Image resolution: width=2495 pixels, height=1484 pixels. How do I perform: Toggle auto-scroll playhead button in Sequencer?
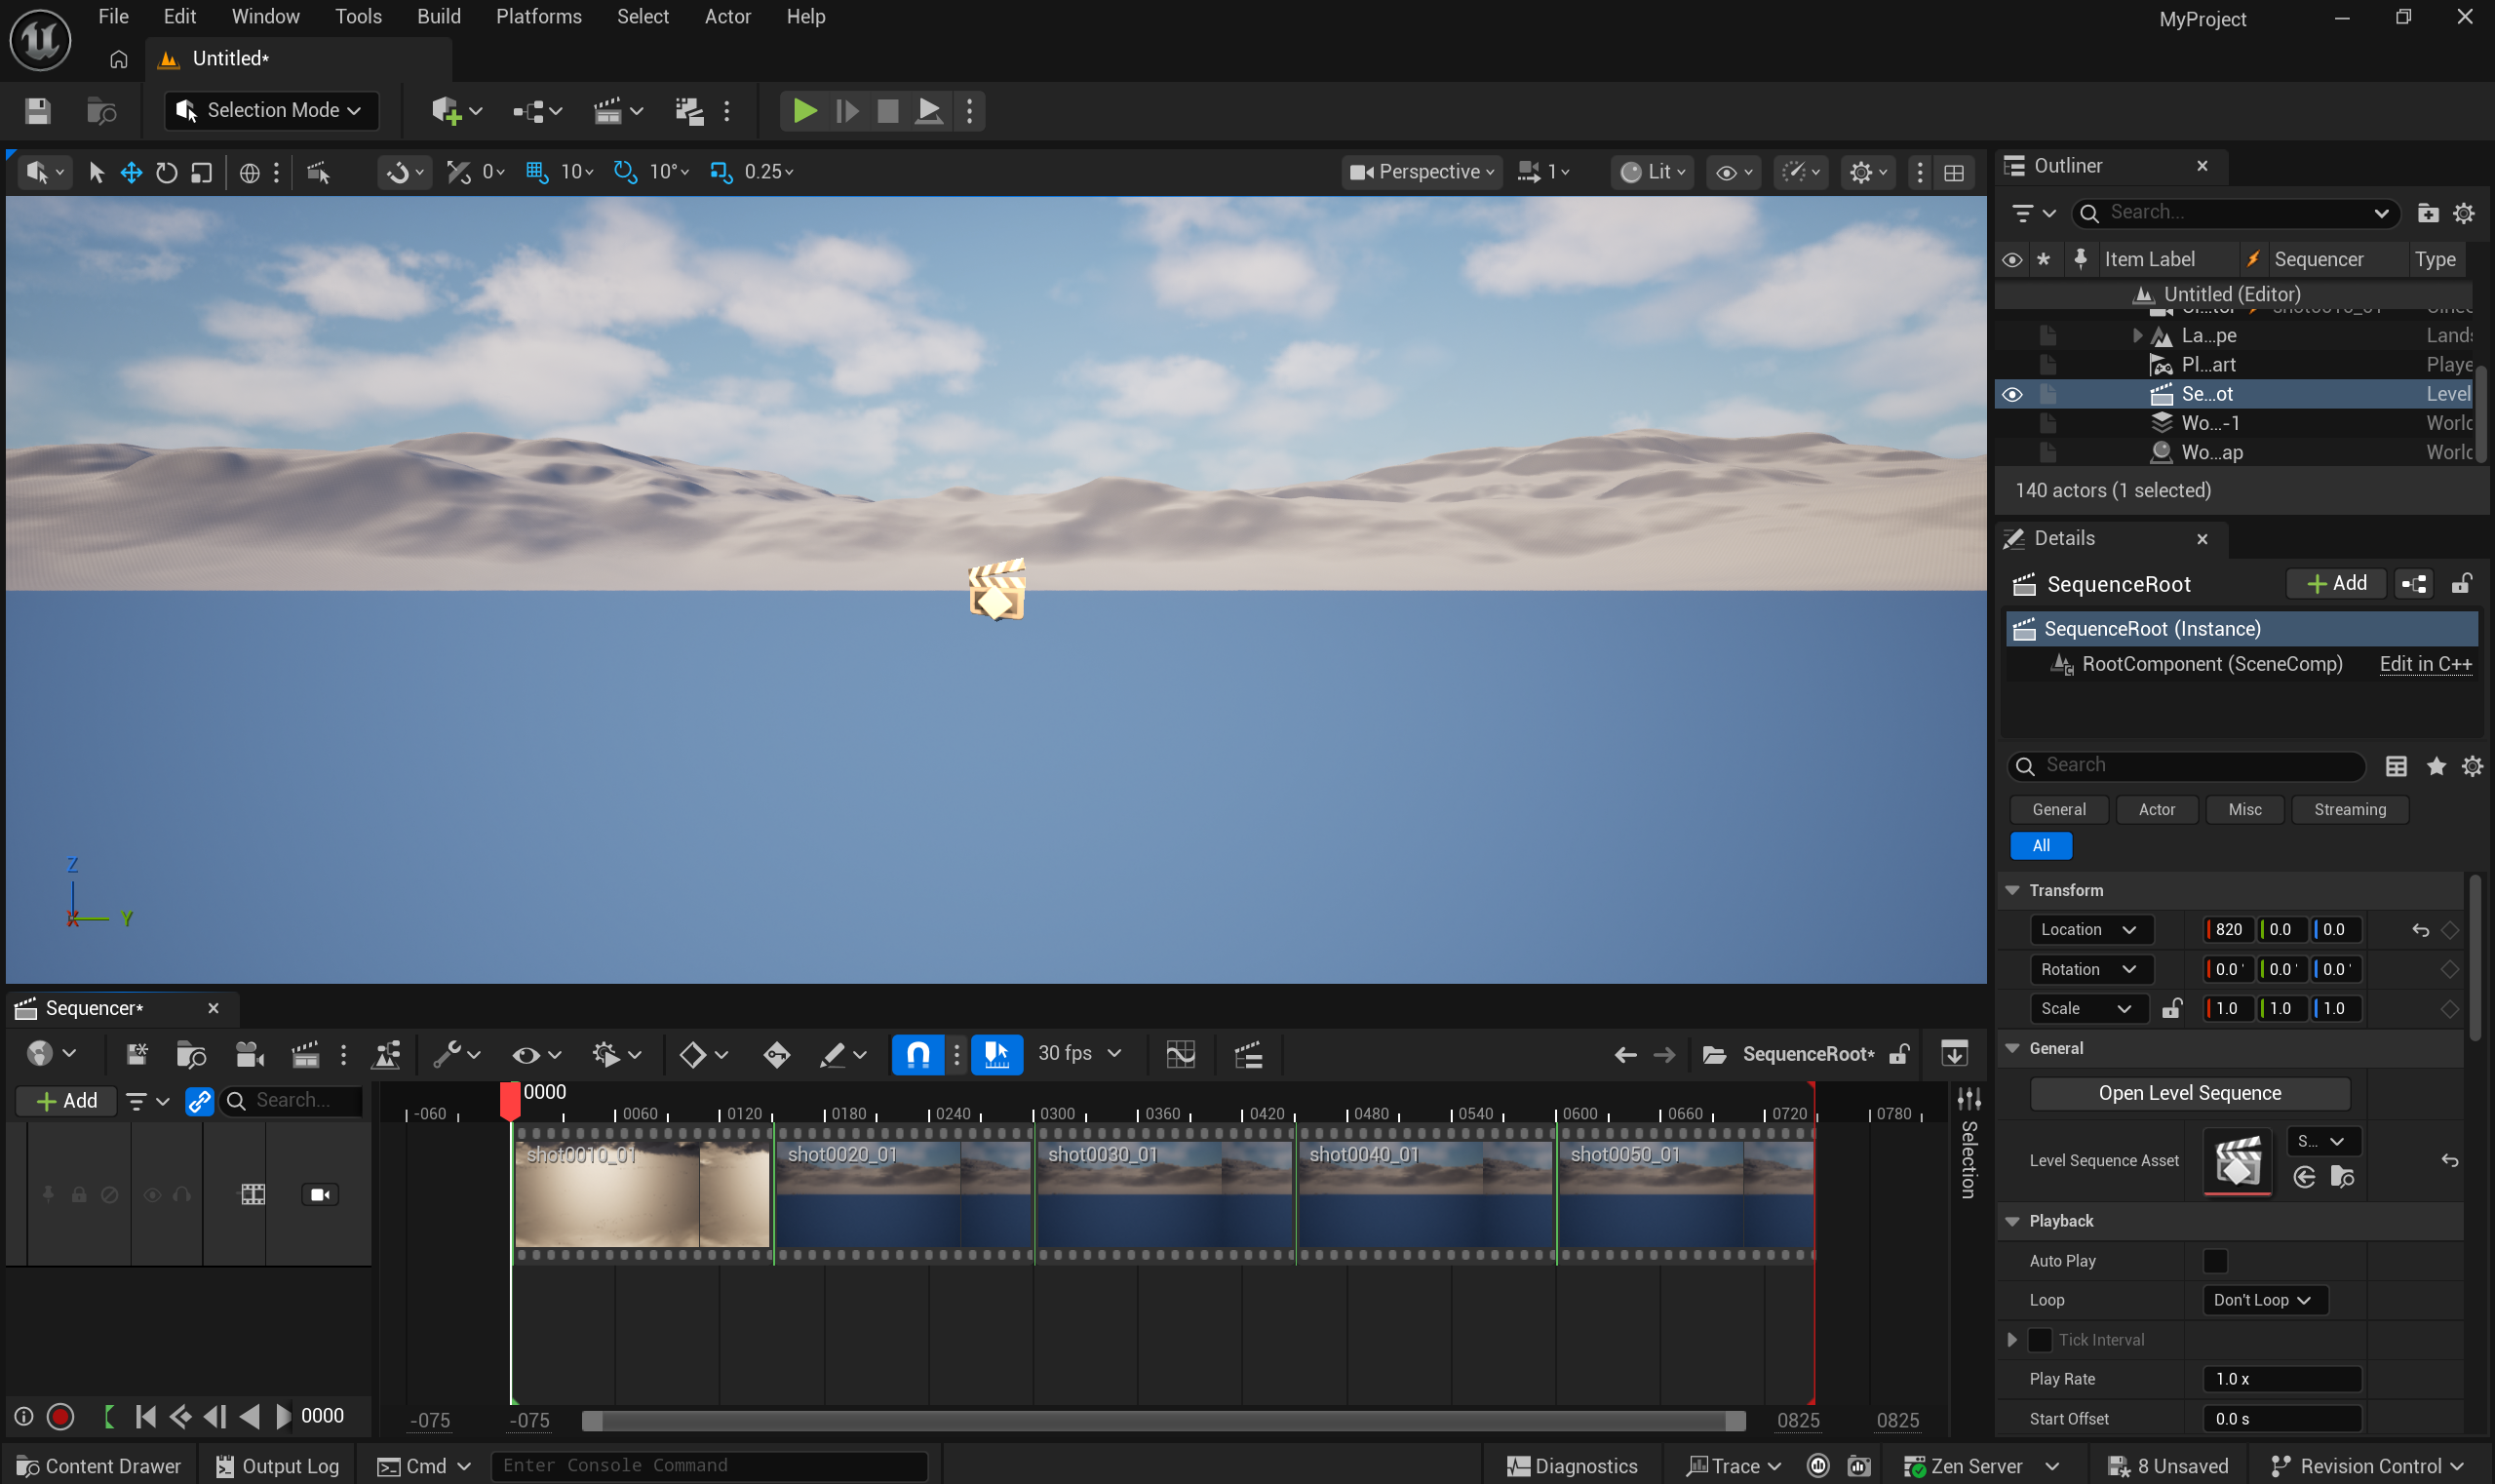pos(996,1054)
